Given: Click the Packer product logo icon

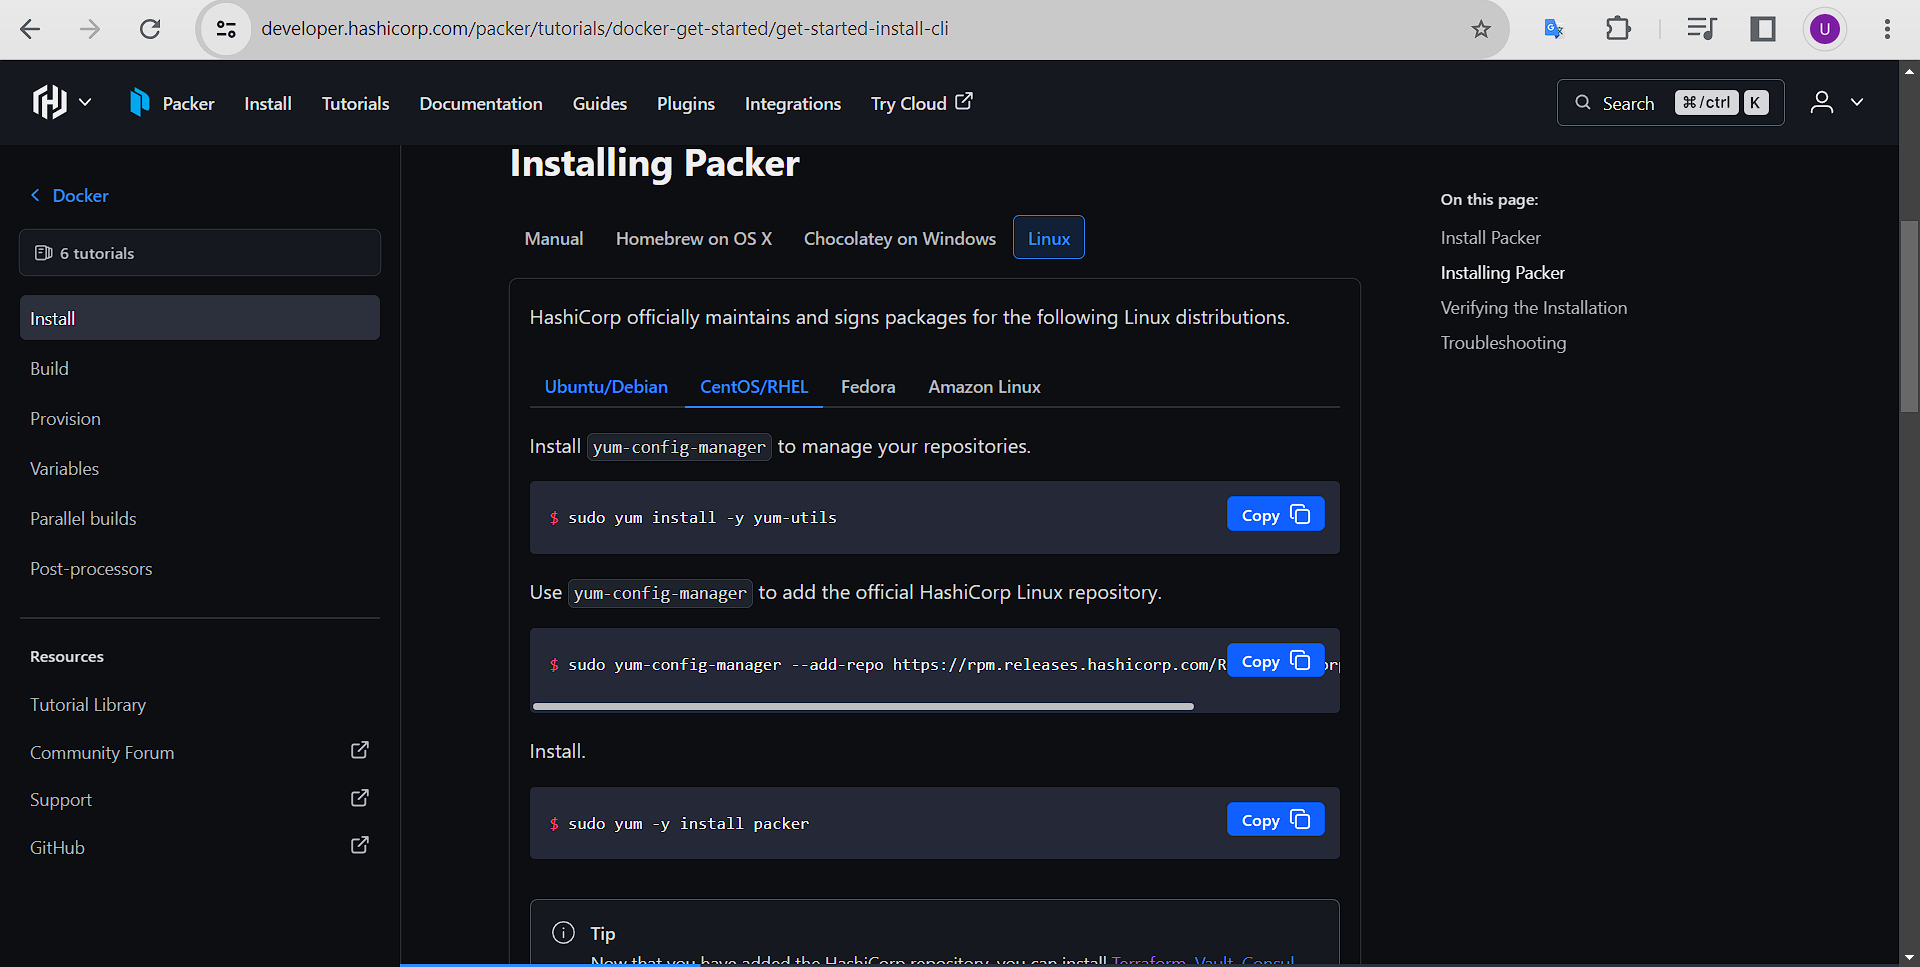Looking at the screenshot, I should point(139,102).
